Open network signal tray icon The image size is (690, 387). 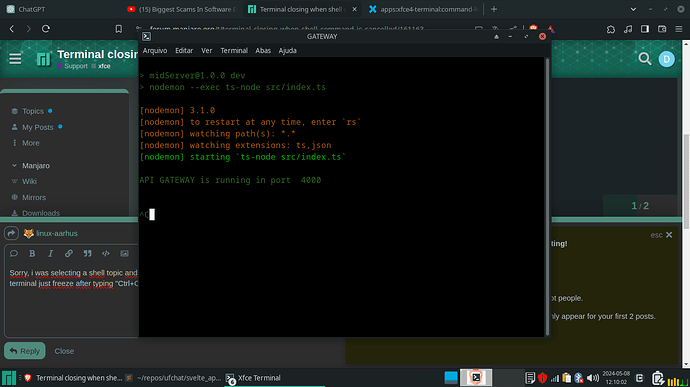point(554,378)
